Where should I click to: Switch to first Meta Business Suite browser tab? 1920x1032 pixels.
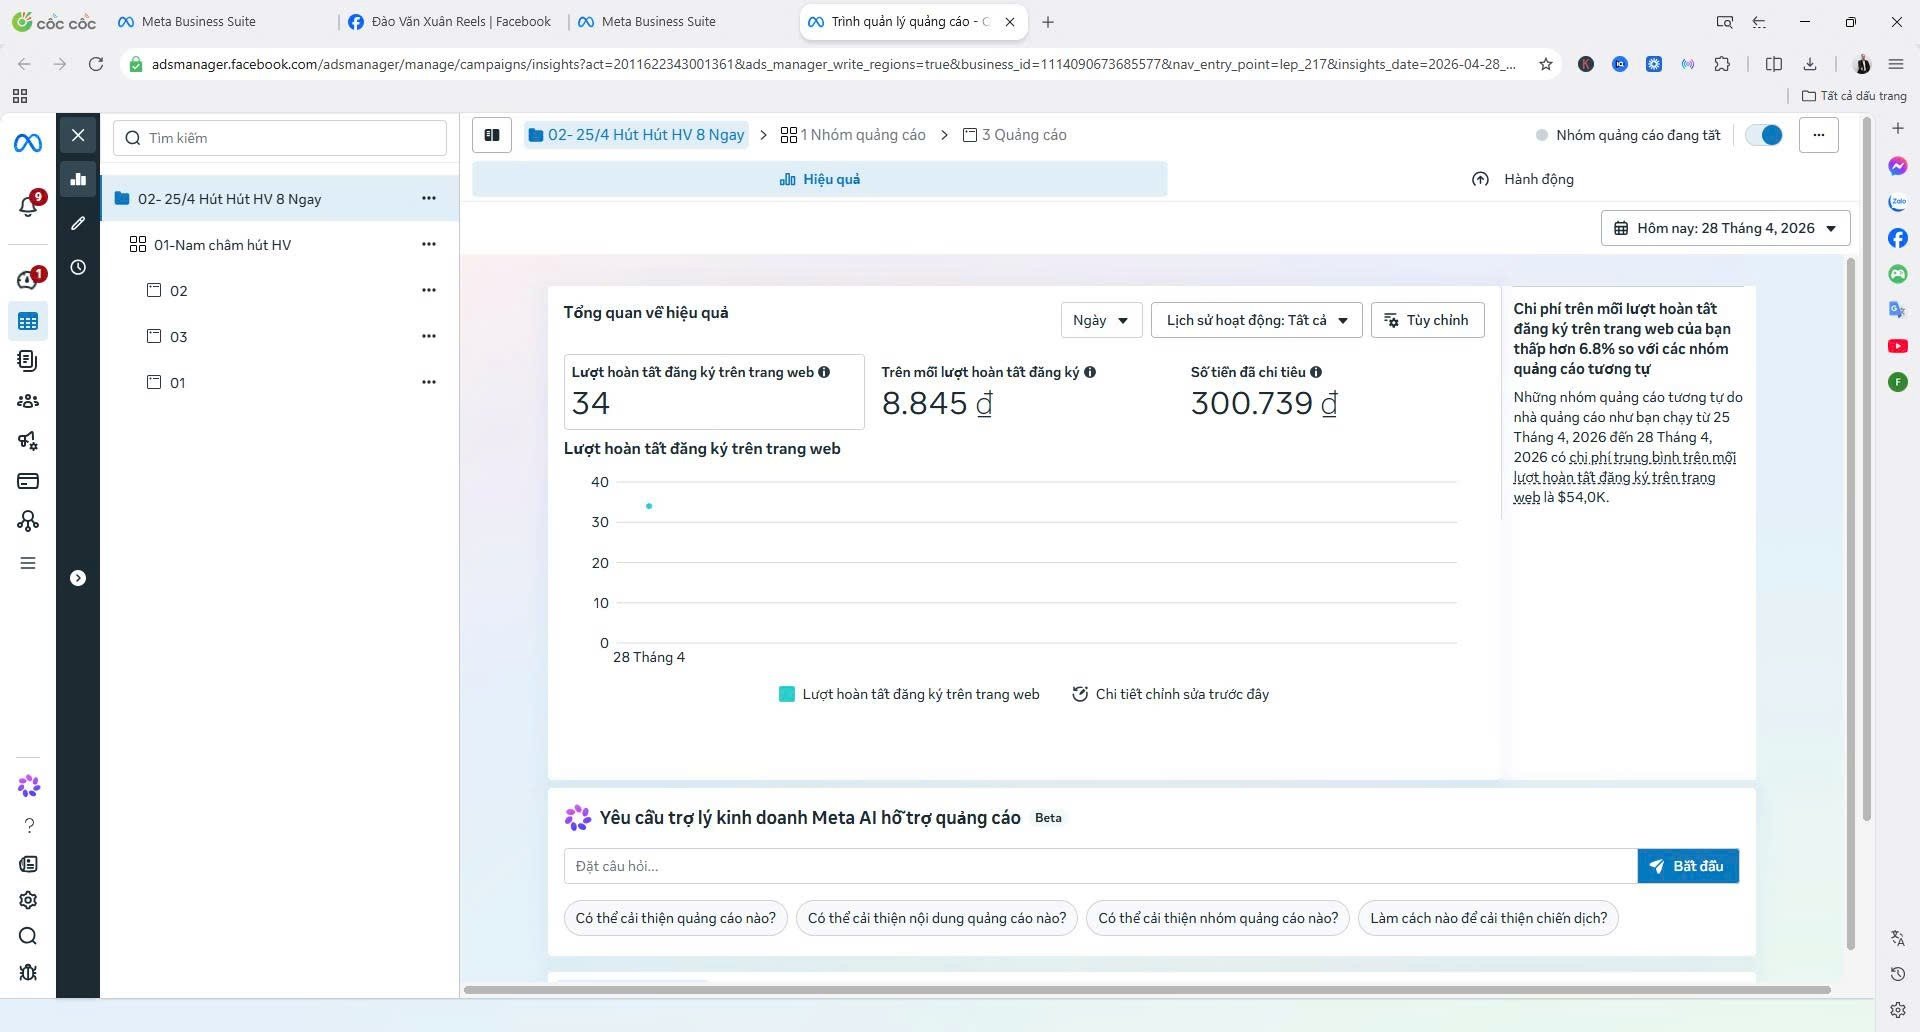[198, 21]
